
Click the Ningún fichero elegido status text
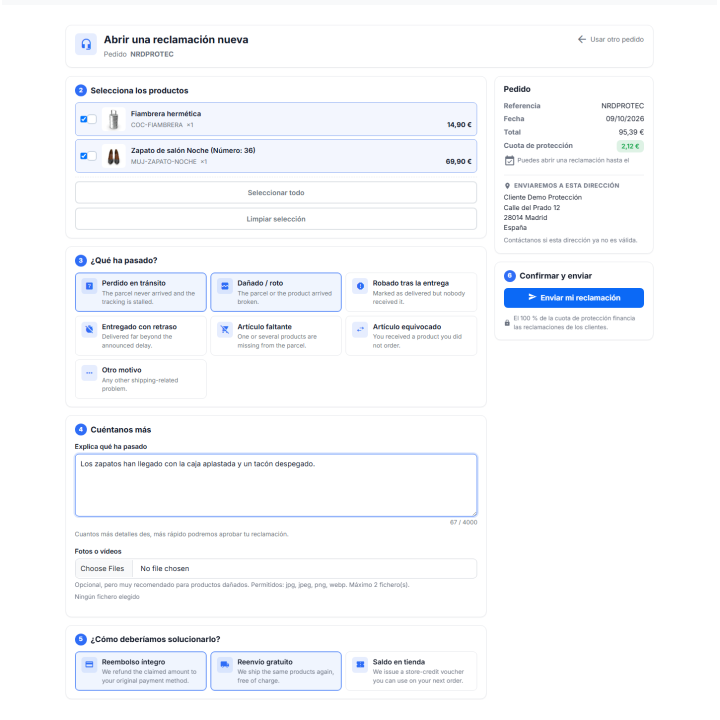tap(107, 597)
